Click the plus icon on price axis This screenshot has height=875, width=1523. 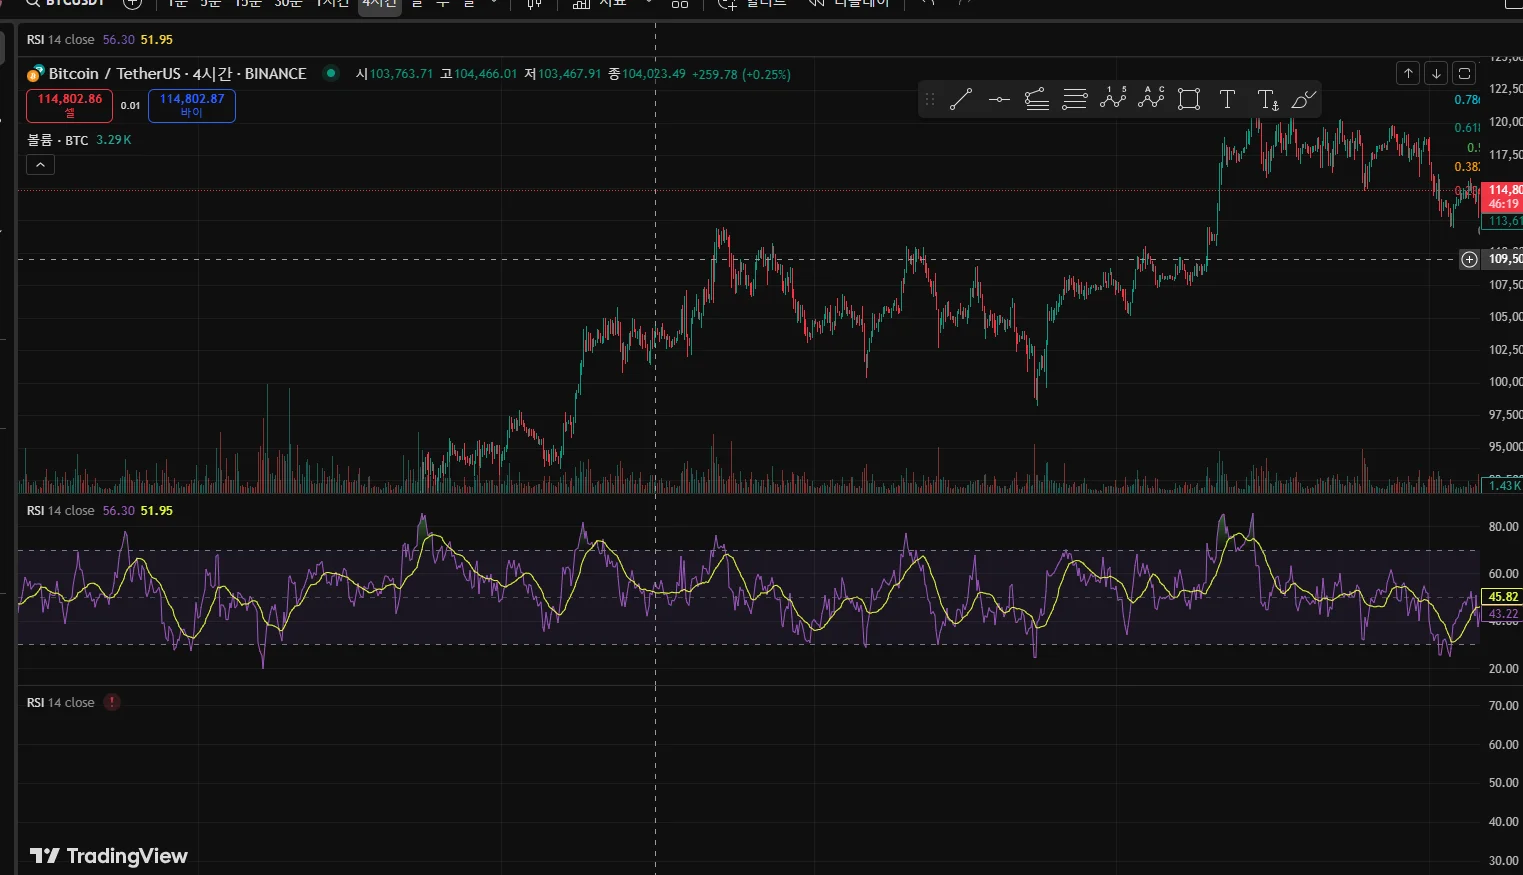[x=1469, y=260]
